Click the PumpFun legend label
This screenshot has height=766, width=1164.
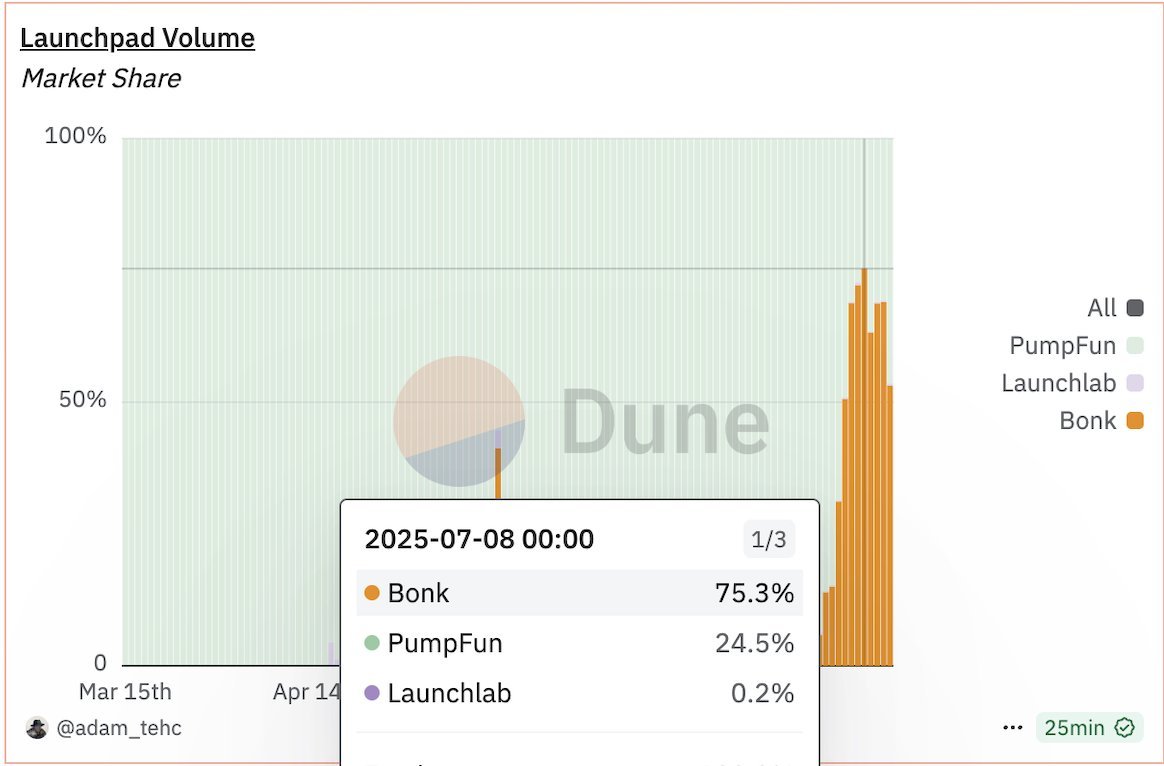pos(1062,345)
